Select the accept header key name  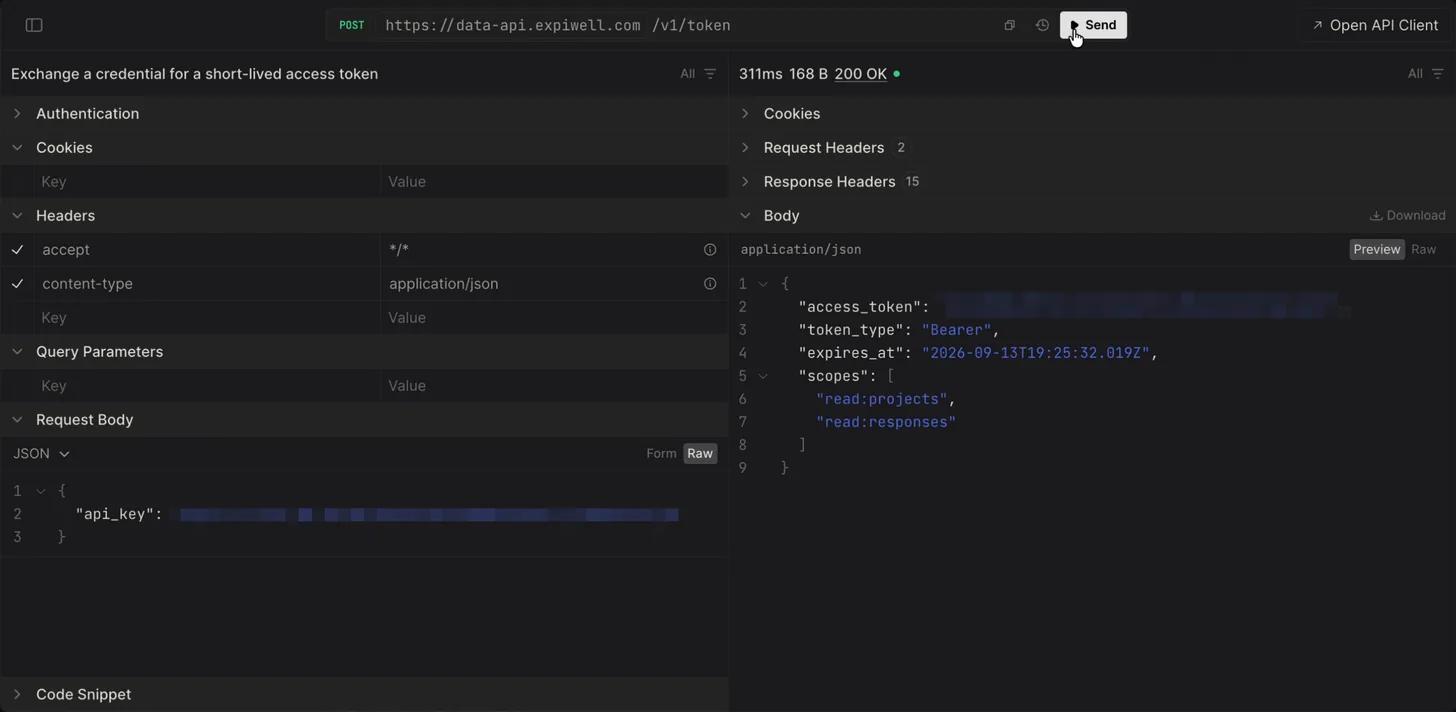(x=66, y=250)
